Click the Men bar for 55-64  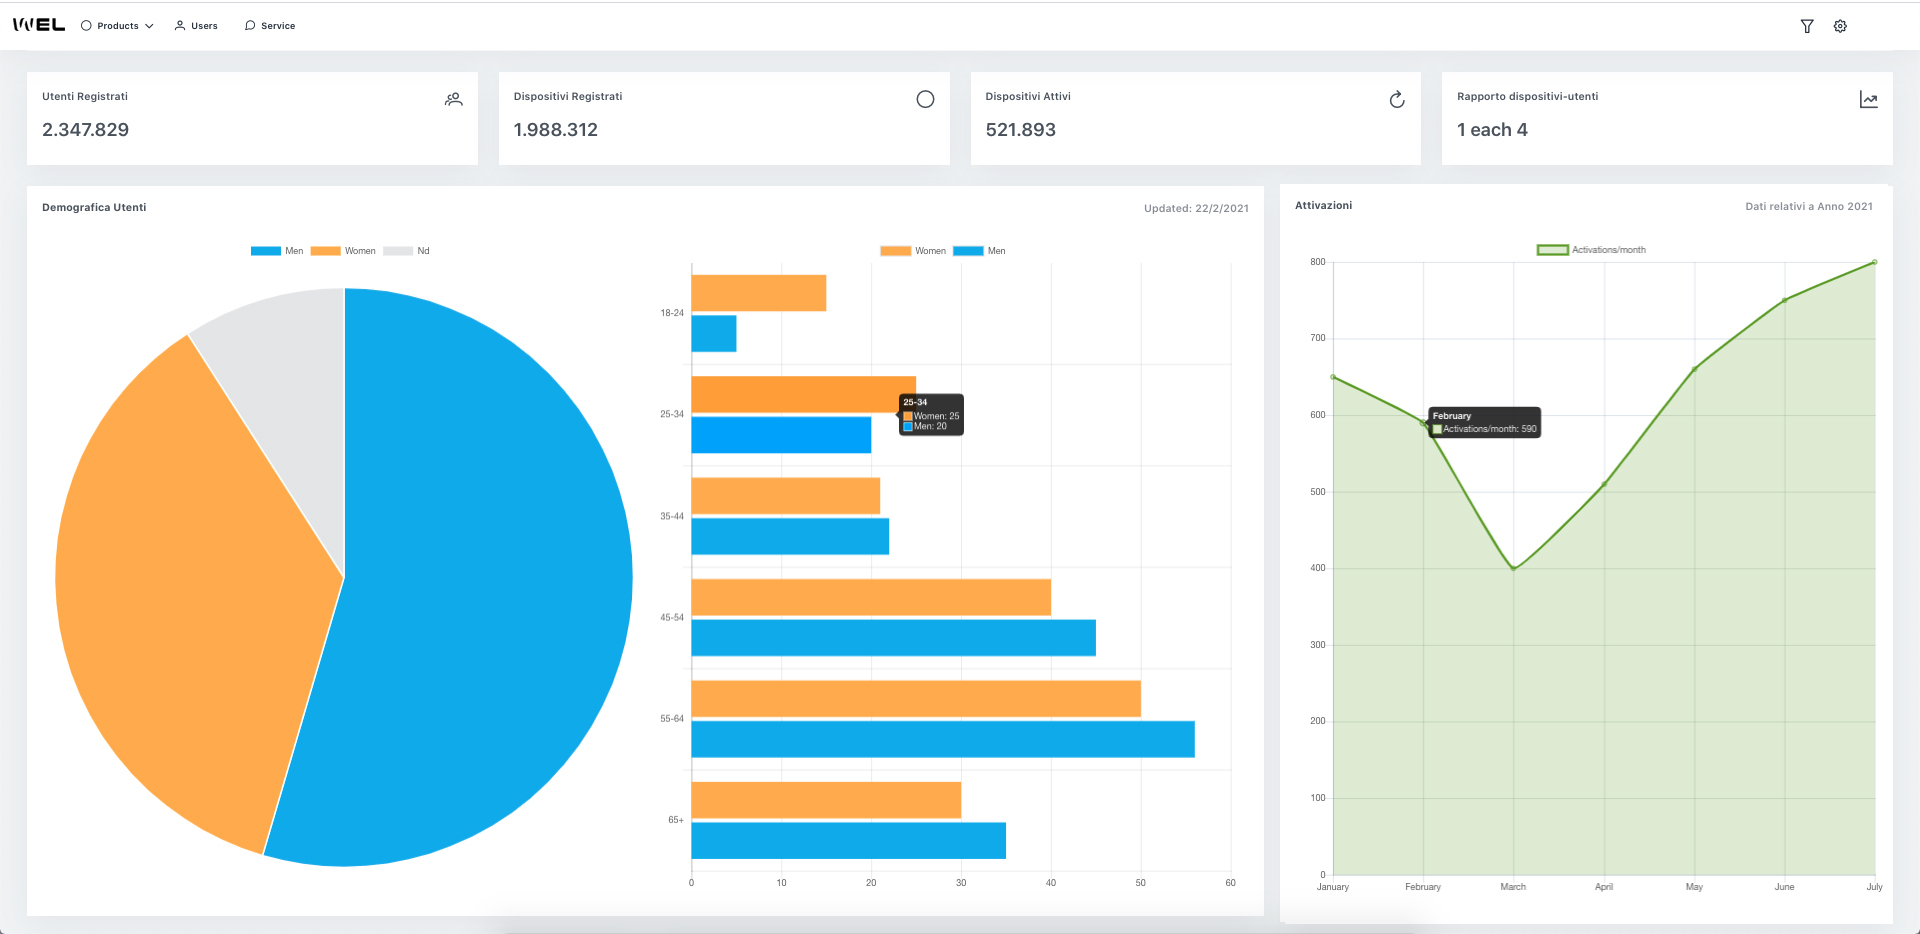(x=943, y=739)
